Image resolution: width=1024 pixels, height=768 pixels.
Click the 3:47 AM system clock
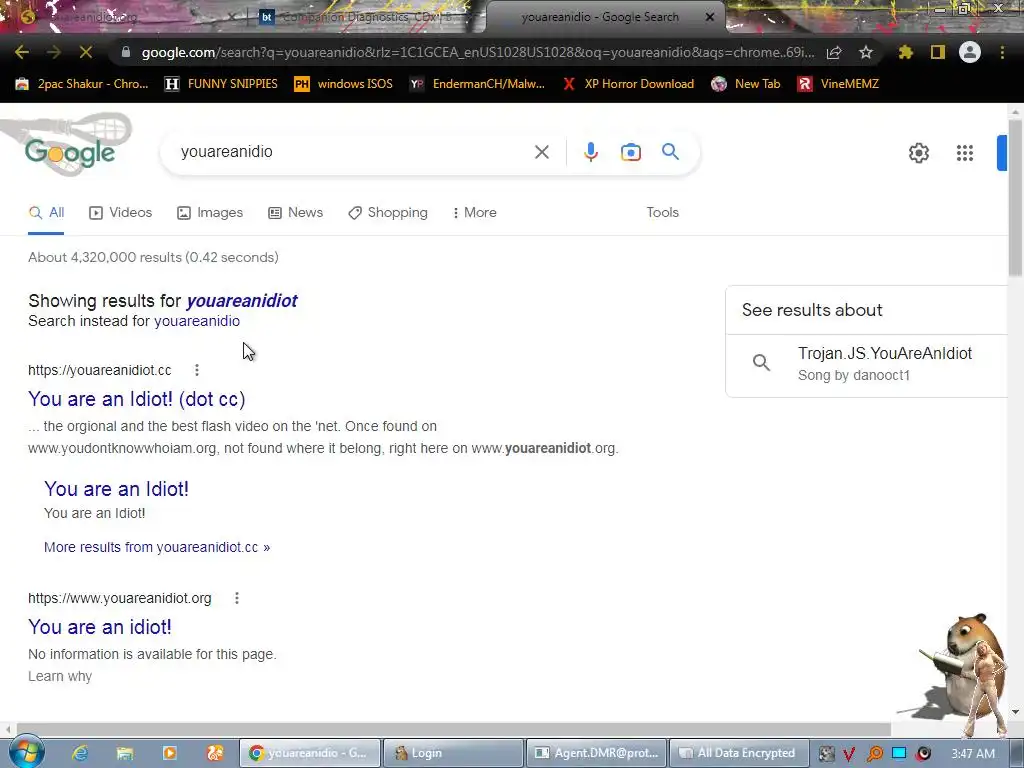click(972, 754)
